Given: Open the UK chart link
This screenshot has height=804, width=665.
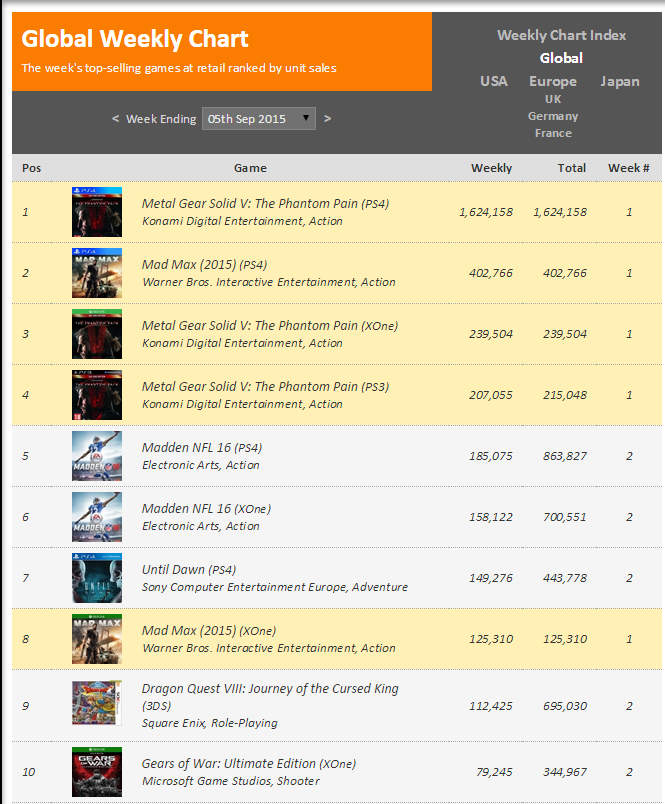Looking at the screenshot, I should [553, 99].
